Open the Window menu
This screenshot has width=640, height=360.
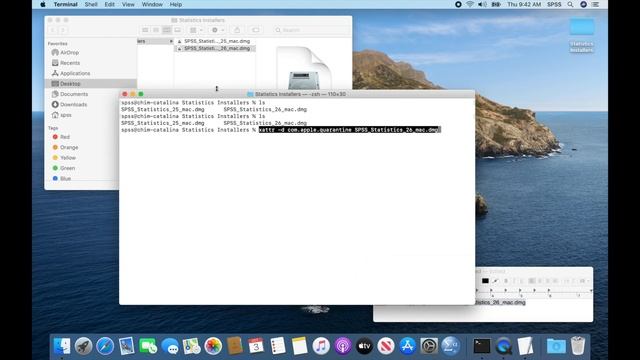(152, 4)
